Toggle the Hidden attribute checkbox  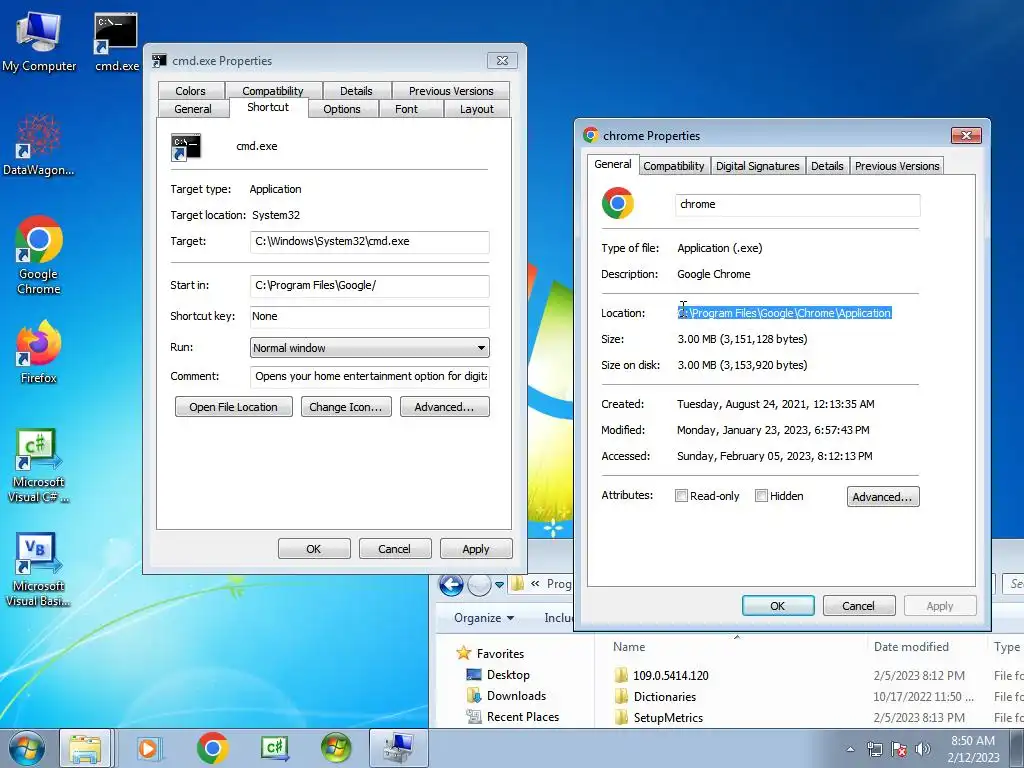[x=761, y=496]
